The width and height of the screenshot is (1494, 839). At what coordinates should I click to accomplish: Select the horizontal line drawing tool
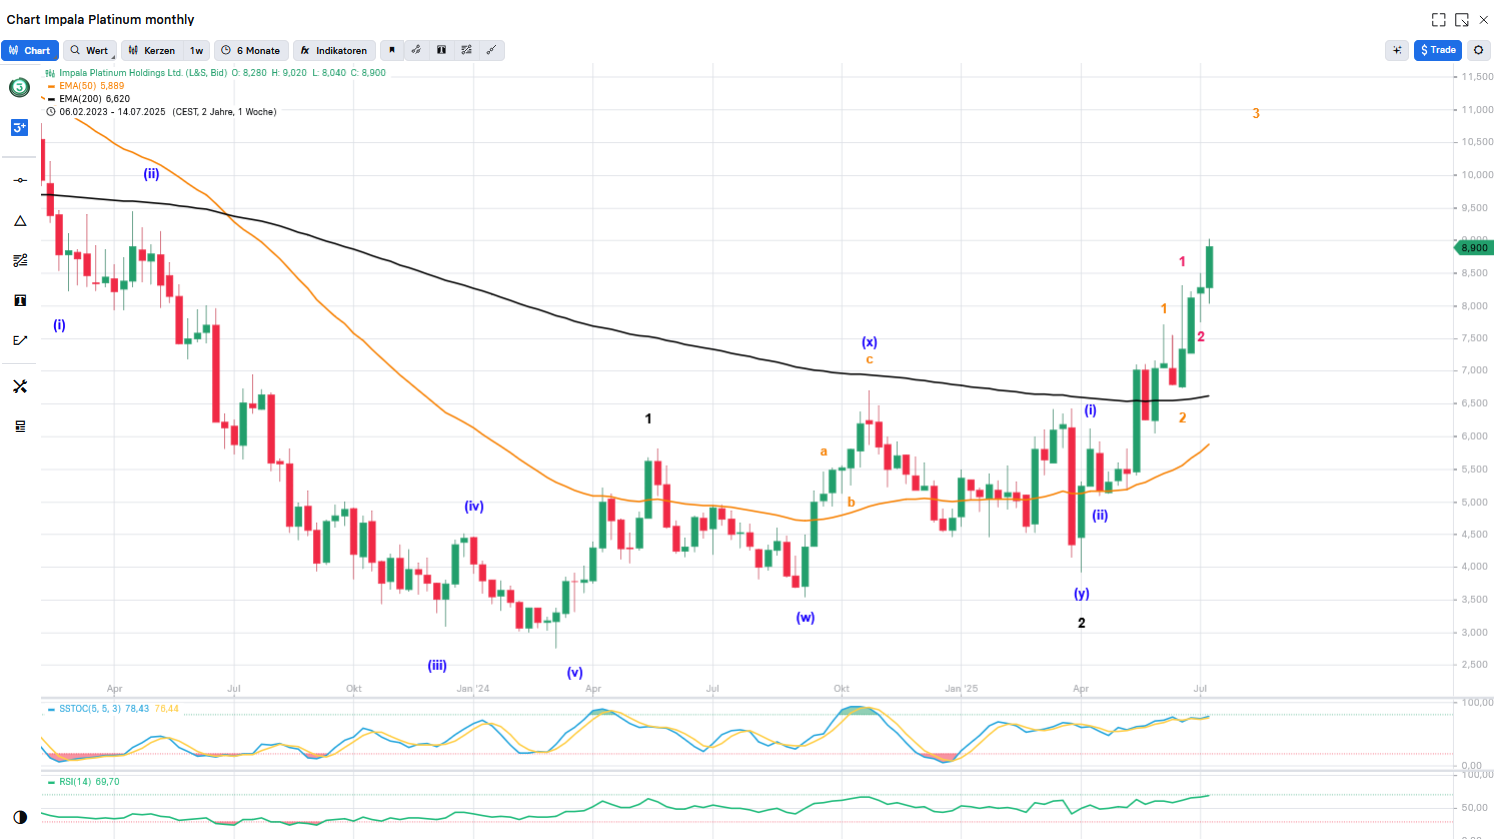20,180
